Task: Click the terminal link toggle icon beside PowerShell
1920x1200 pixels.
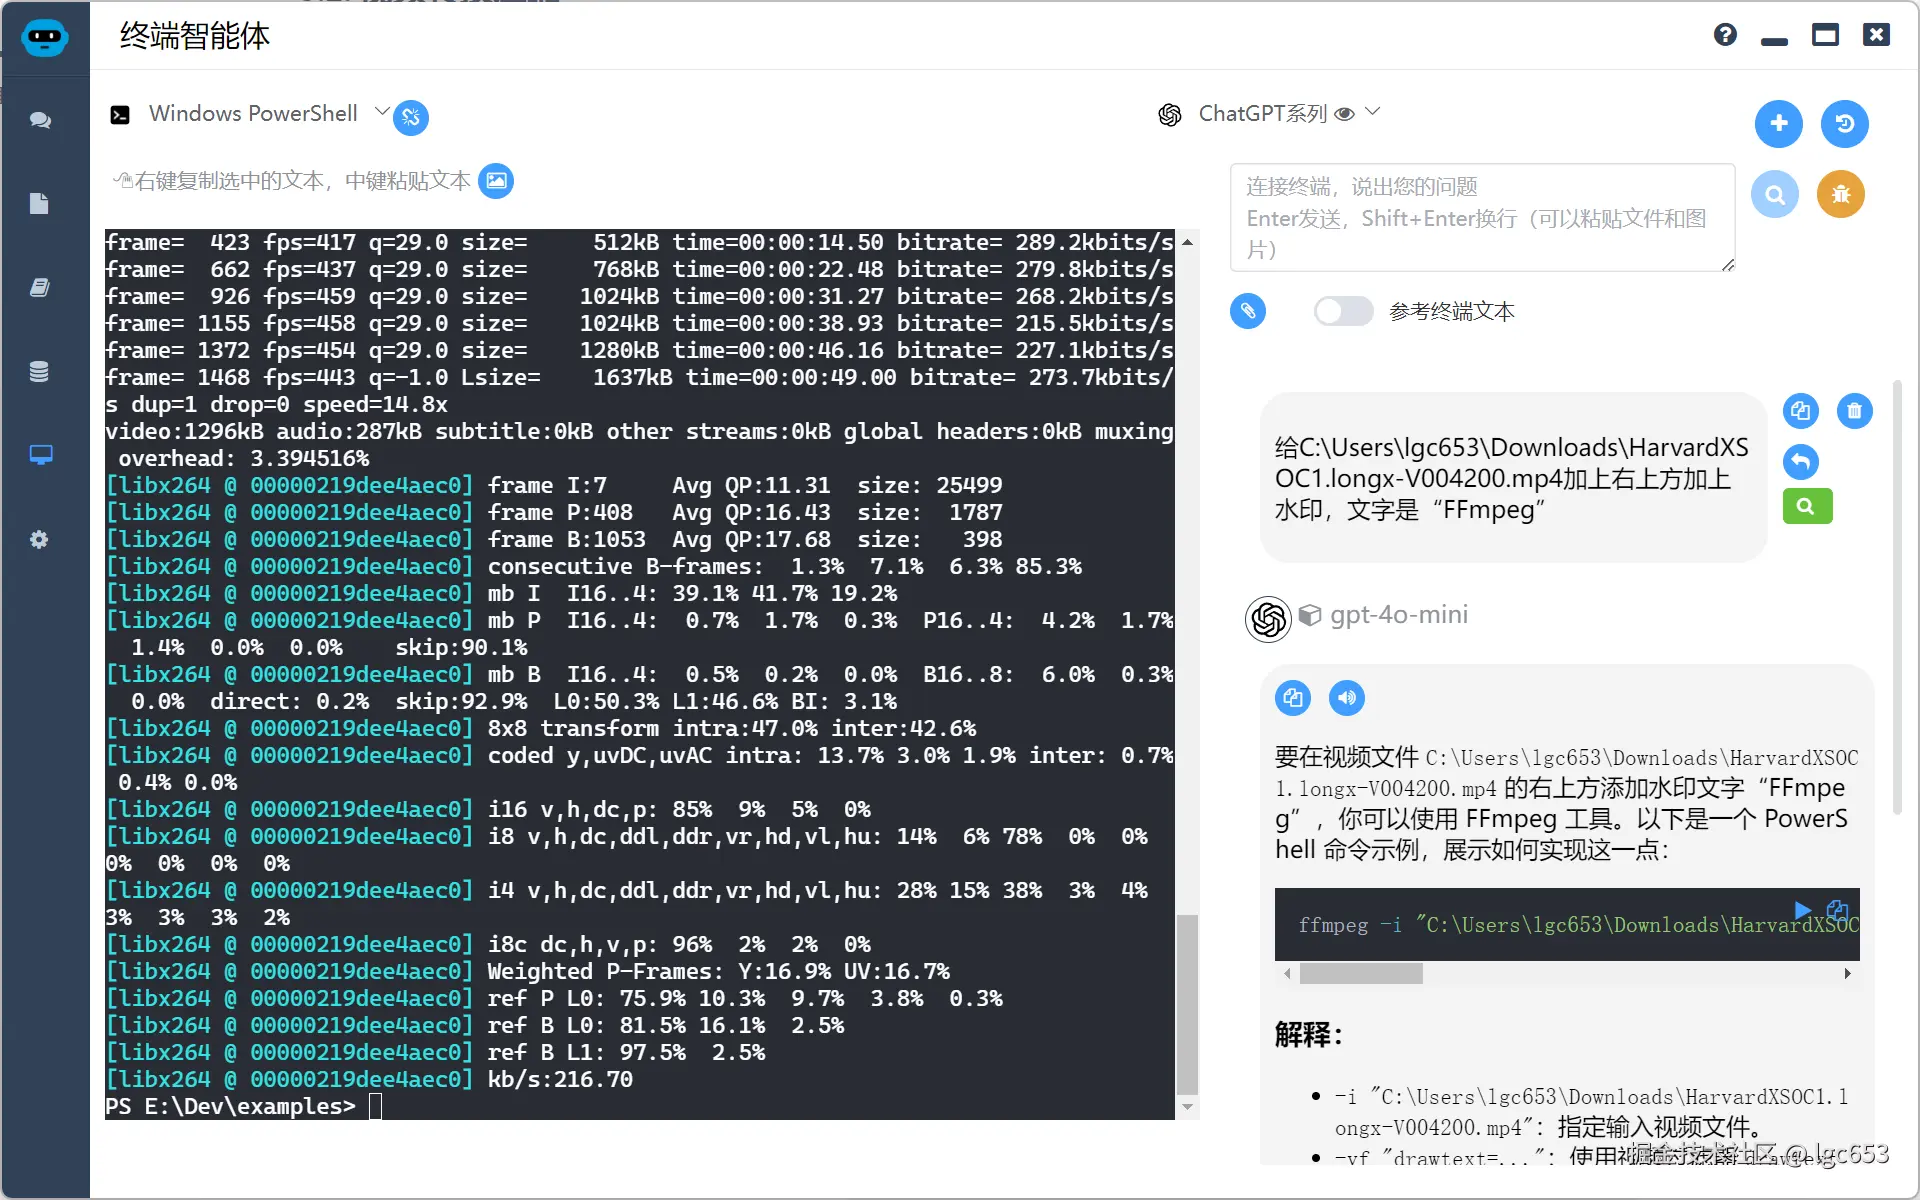Action: (411, 118)
